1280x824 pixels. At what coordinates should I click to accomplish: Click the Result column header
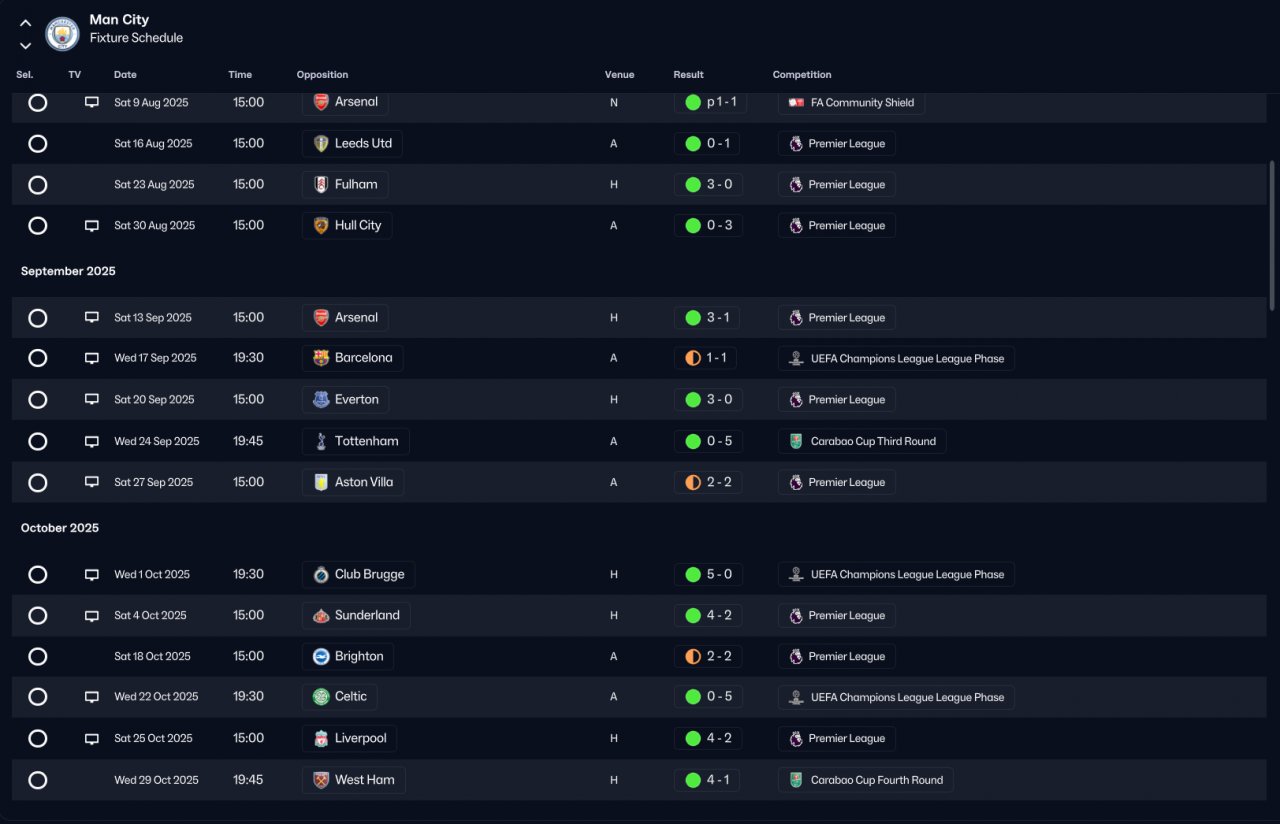[688, 75]
